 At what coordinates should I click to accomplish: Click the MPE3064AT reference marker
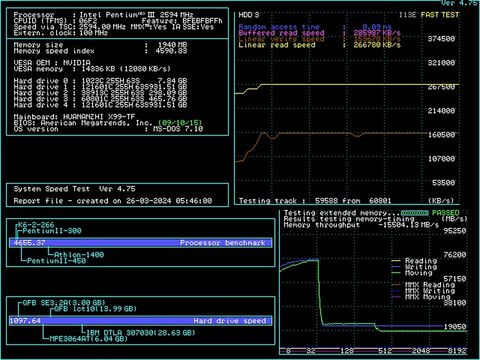point(88,339)
